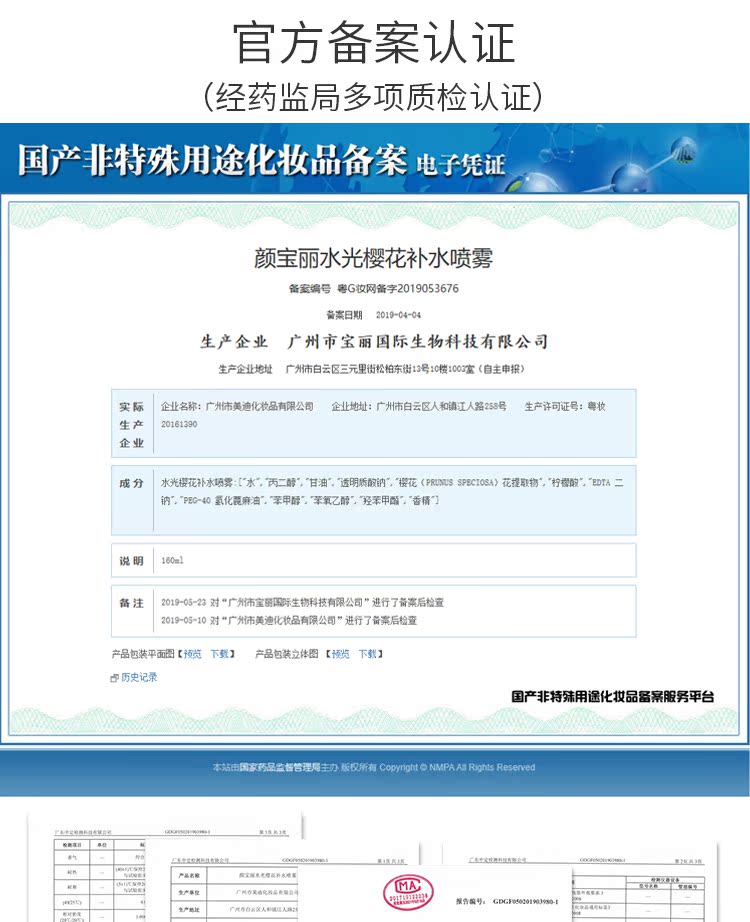750x922 pixels.
Task: Click the 成分 row label
Action: 131,483
